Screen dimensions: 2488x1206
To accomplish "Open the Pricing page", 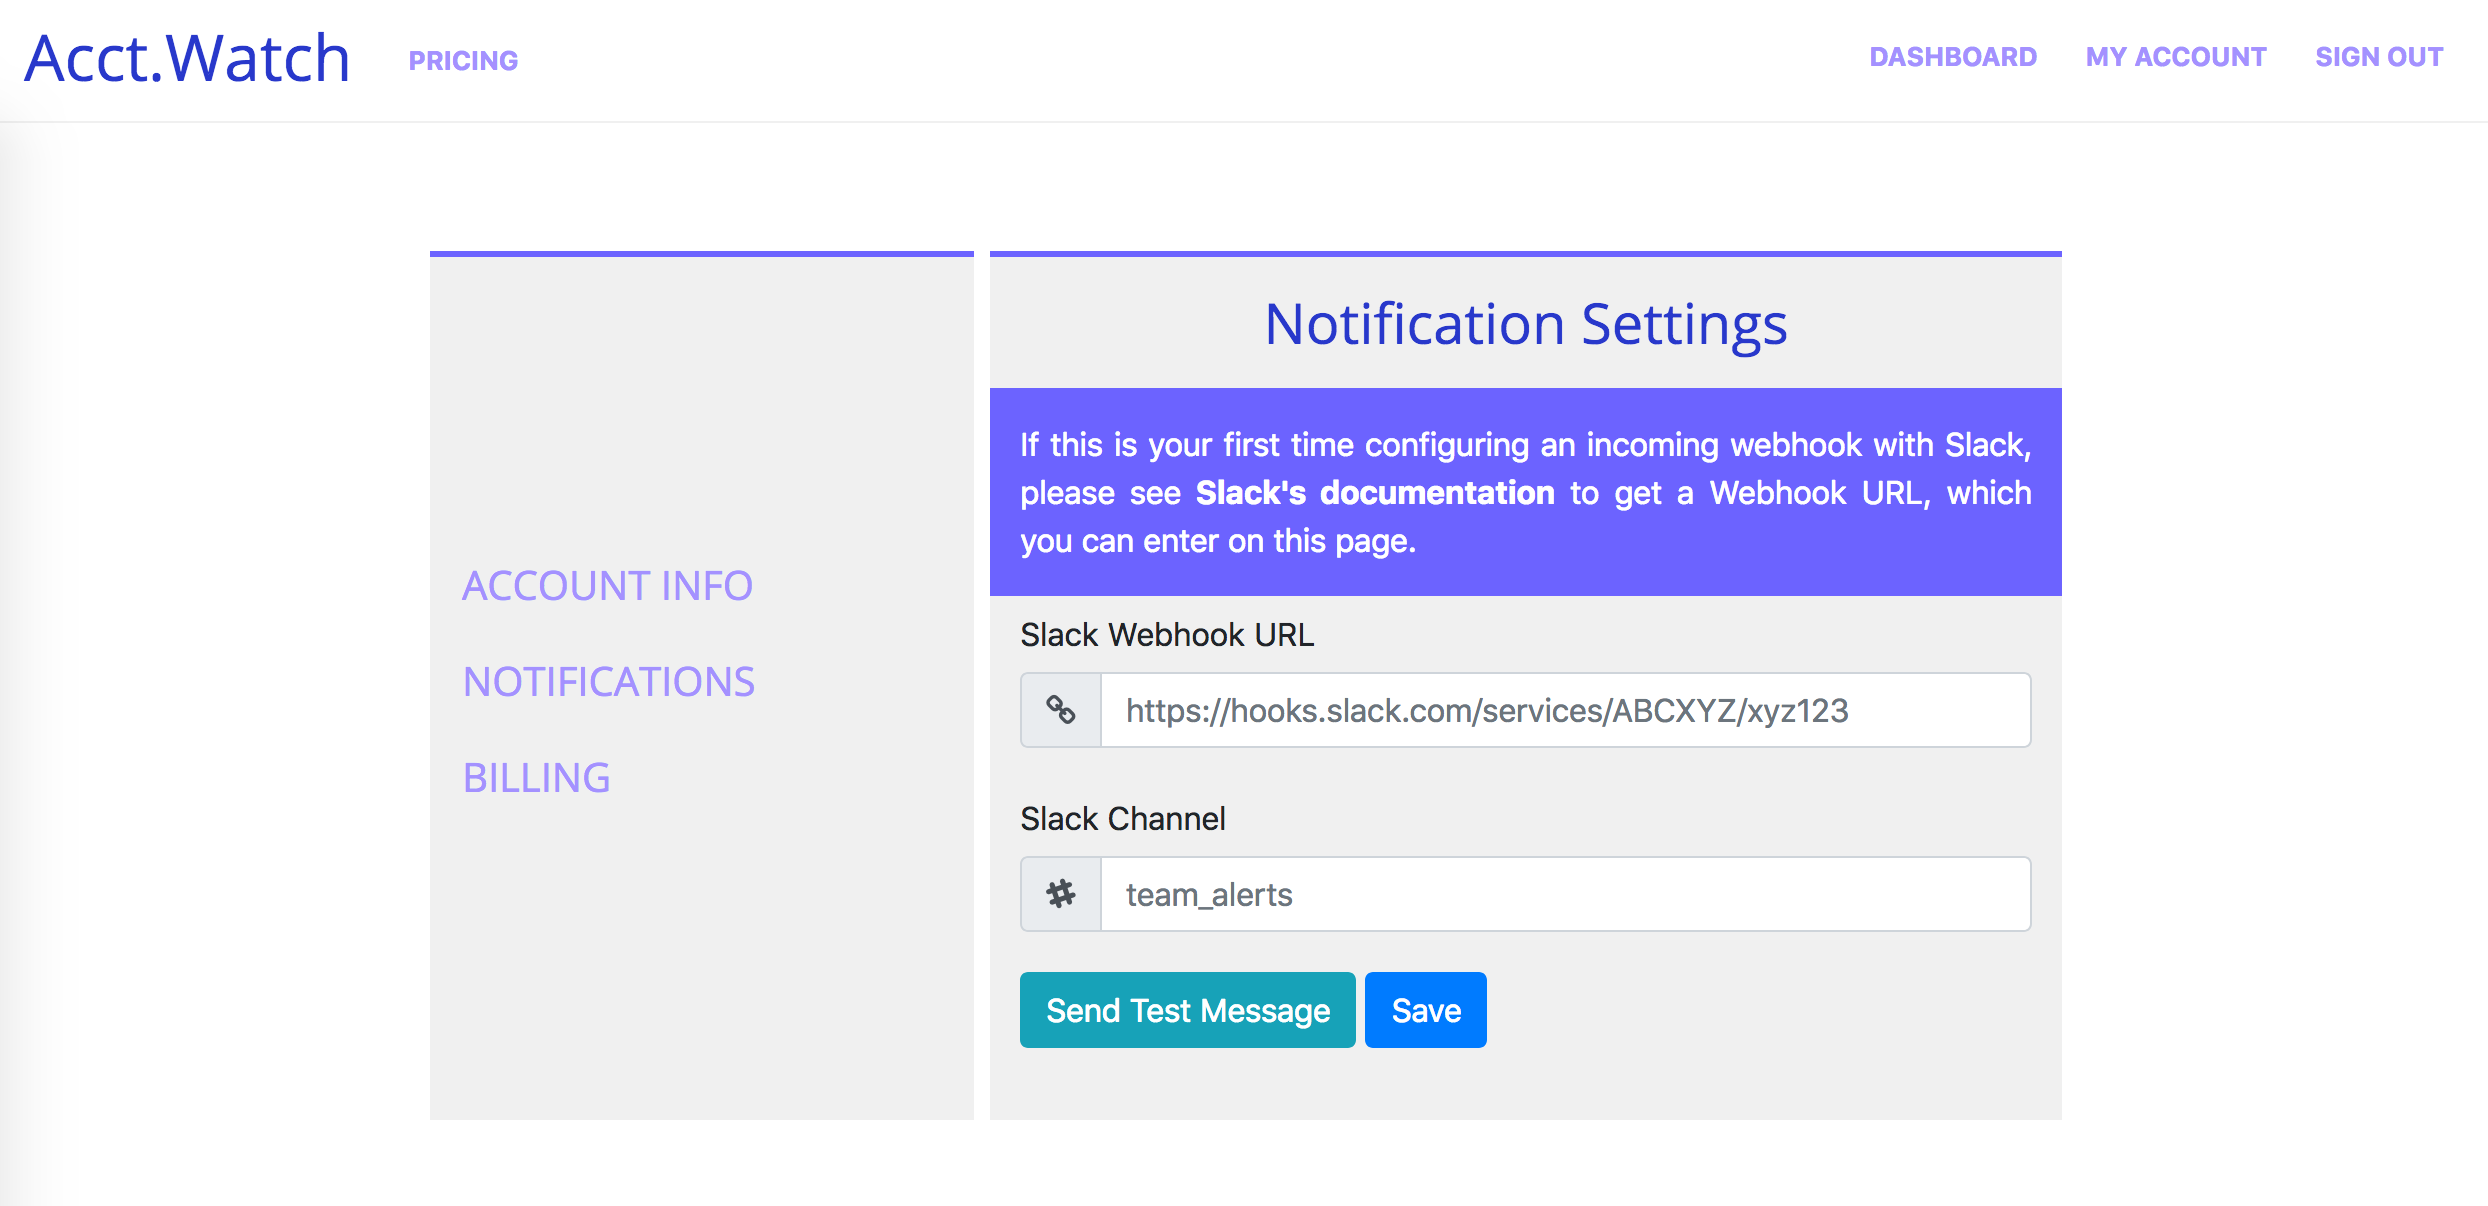I will [463, 61].
